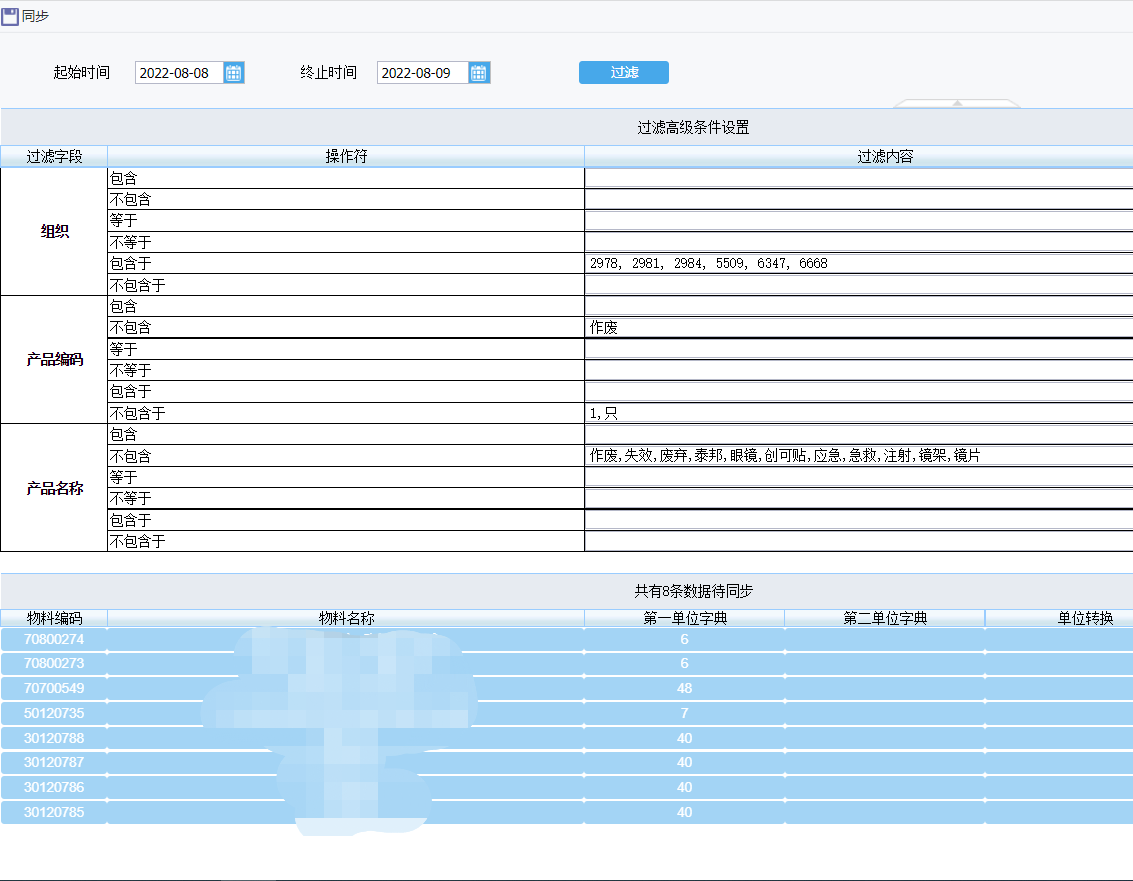This screenshot has width=1133, height=881.
Task: Click the 产品编码 包含 content field
Action: (x=859, y=306)
